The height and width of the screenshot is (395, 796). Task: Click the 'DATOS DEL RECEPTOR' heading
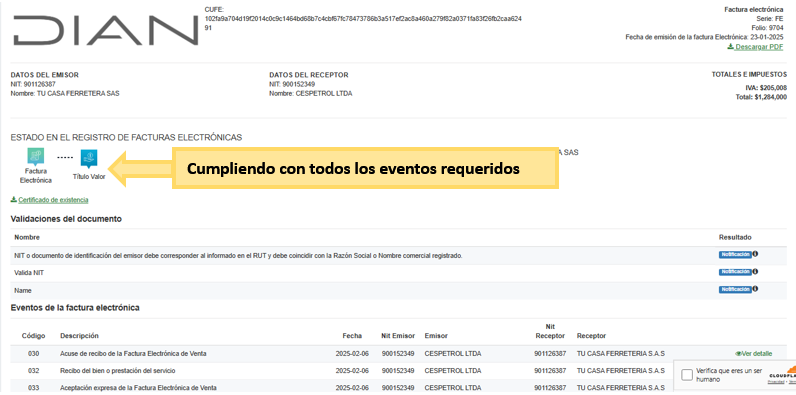[309, 75]
